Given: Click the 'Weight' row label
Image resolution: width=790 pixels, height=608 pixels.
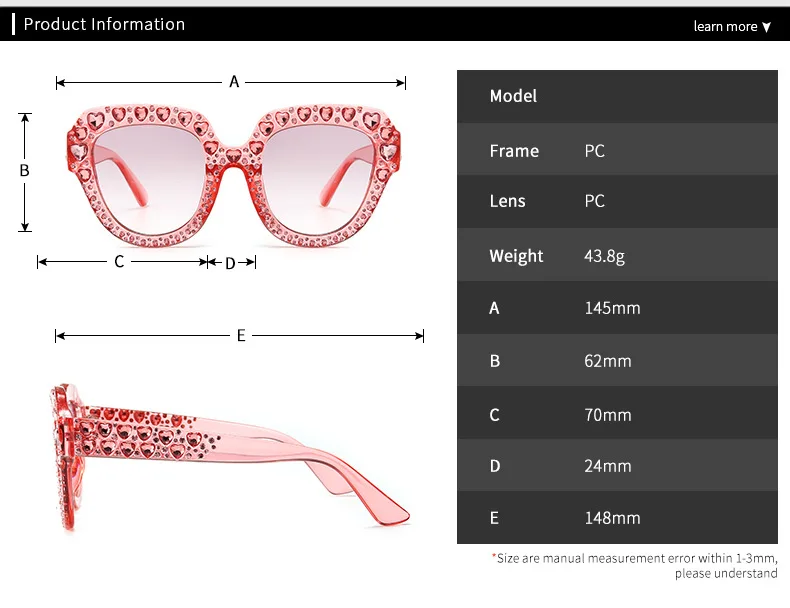Looking at the screenshot, I should [516, 256].
